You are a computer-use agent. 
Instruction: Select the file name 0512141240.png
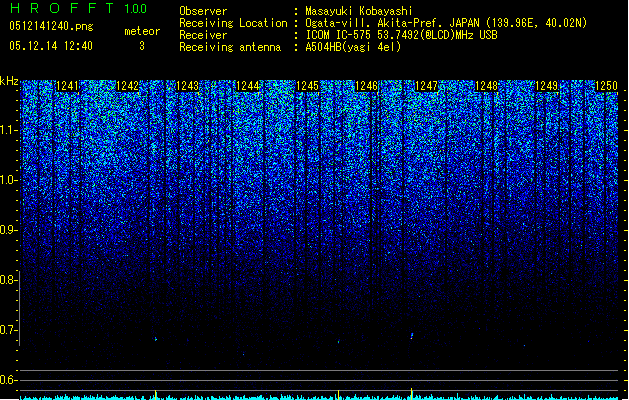tap(51, 26)
